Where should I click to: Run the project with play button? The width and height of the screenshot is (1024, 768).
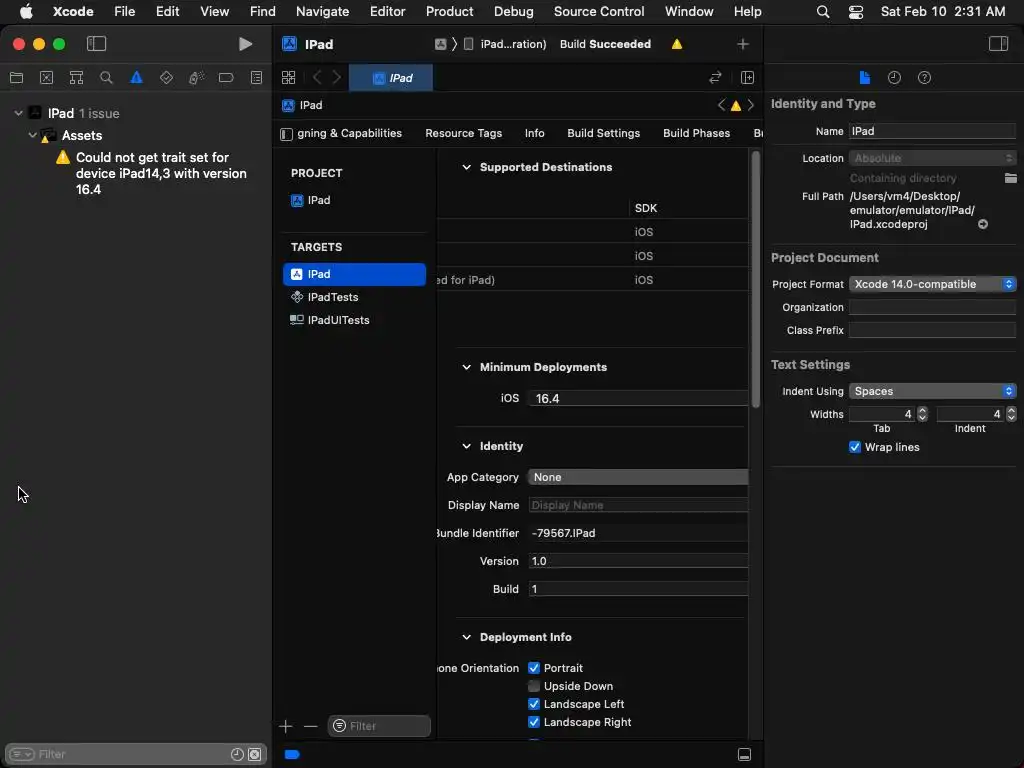point(245,44)
